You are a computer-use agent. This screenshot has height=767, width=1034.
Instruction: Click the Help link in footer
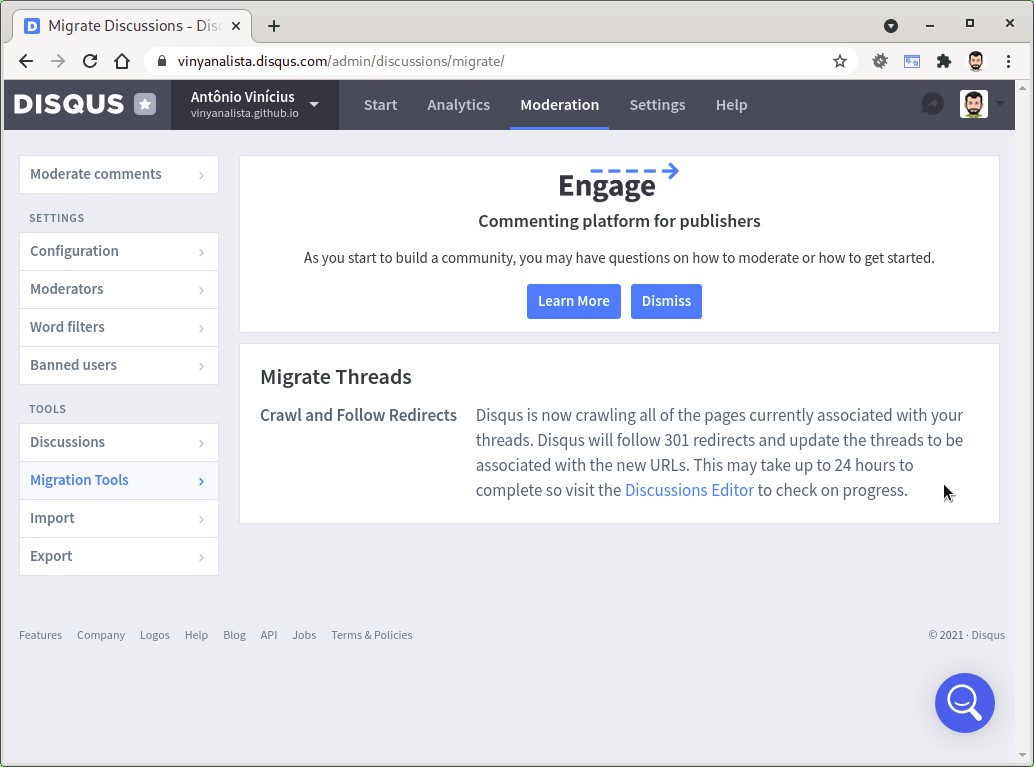[196, 635]
